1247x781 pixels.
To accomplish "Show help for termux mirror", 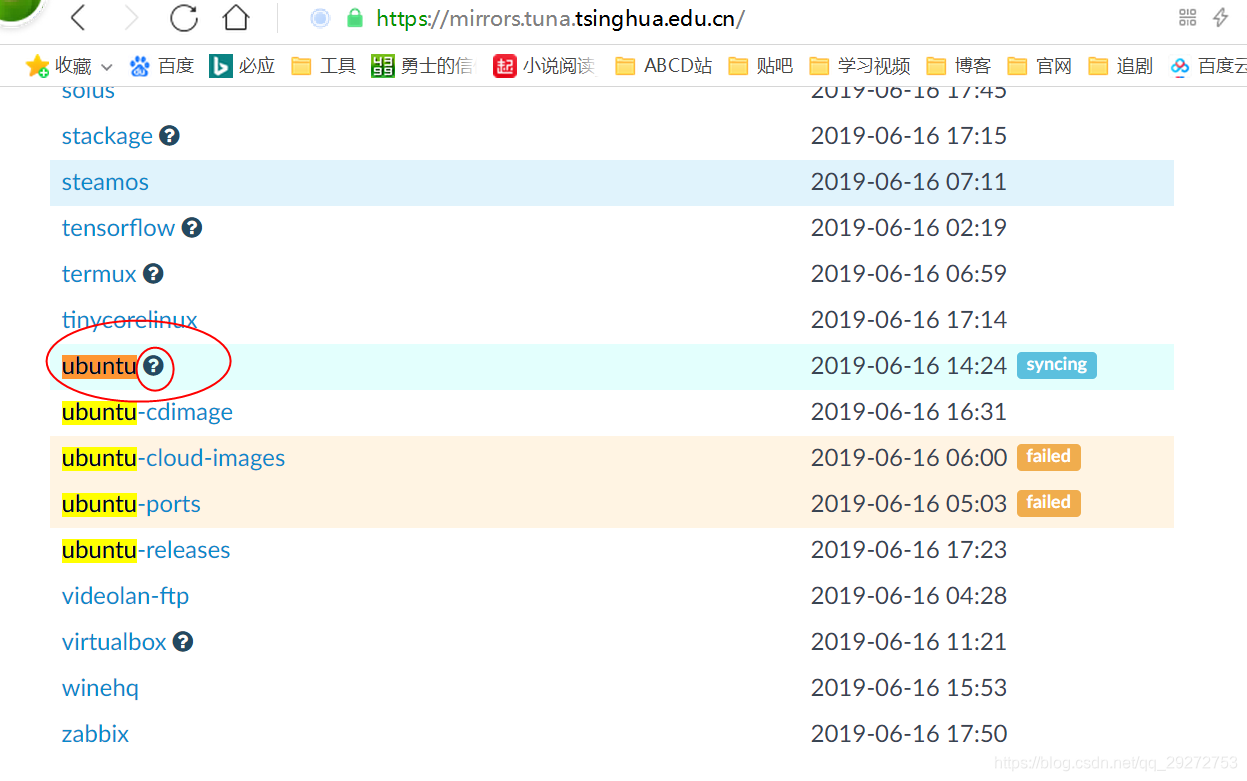I will 153,274.
